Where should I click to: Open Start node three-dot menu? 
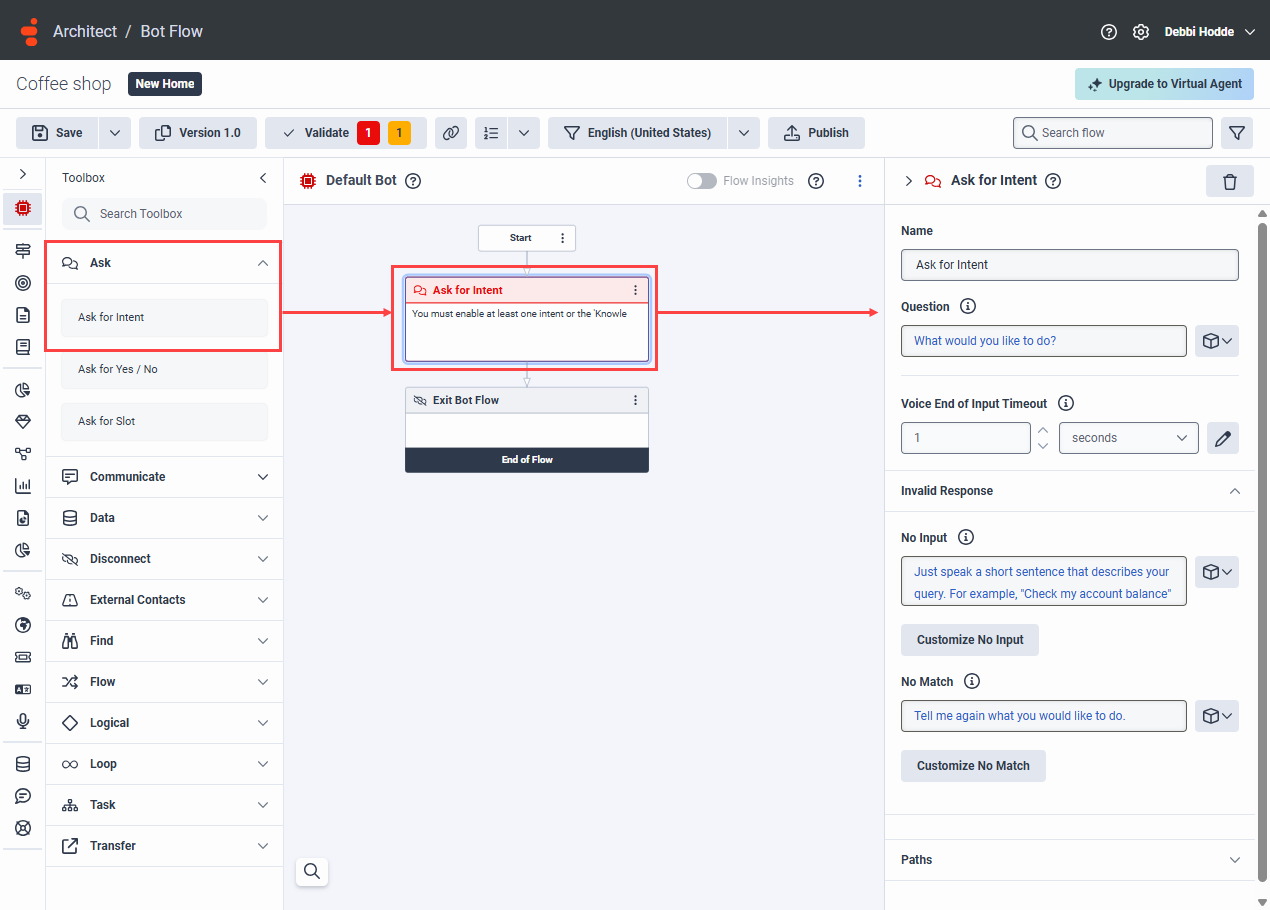pos(562,238)
